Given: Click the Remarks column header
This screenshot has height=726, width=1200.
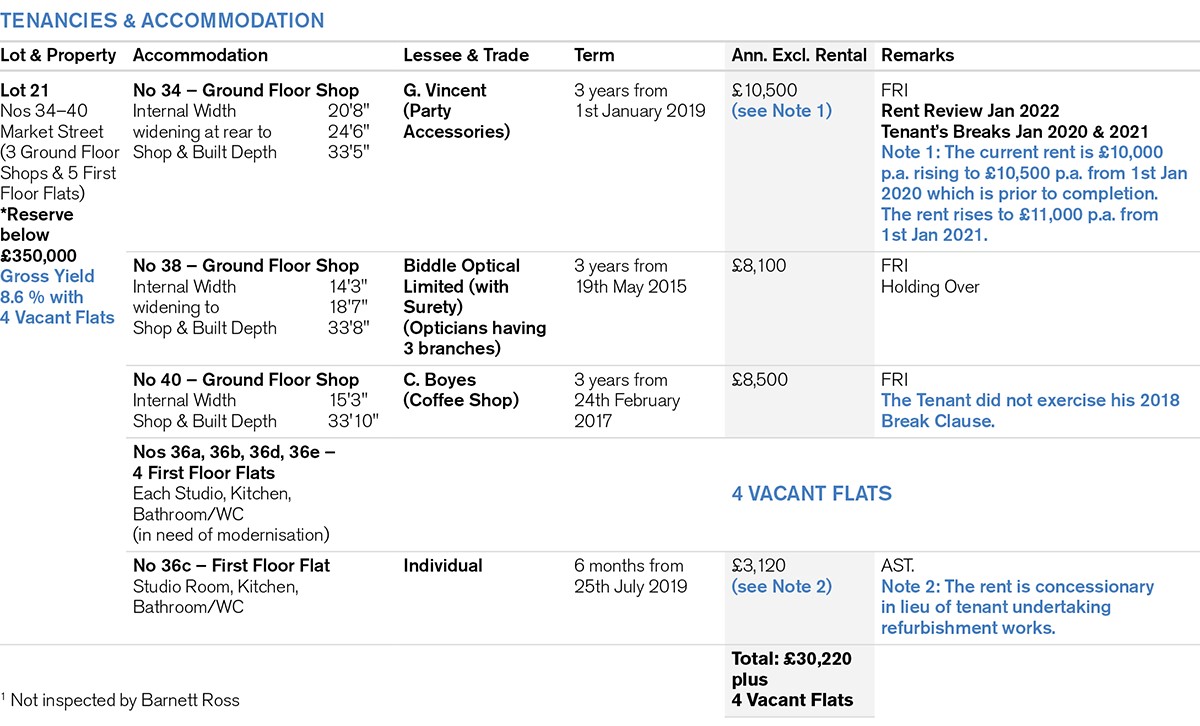Looking at the screenshot, I should pos(917,55).
